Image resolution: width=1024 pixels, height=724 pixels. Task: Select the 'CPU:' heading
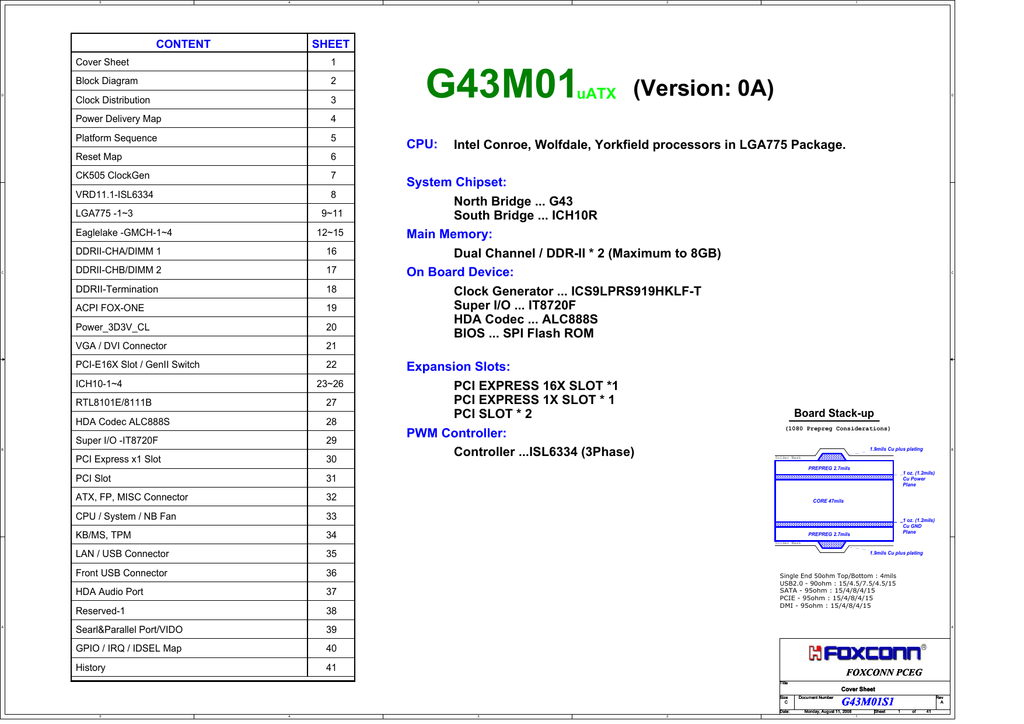click(x=422, y=144)
